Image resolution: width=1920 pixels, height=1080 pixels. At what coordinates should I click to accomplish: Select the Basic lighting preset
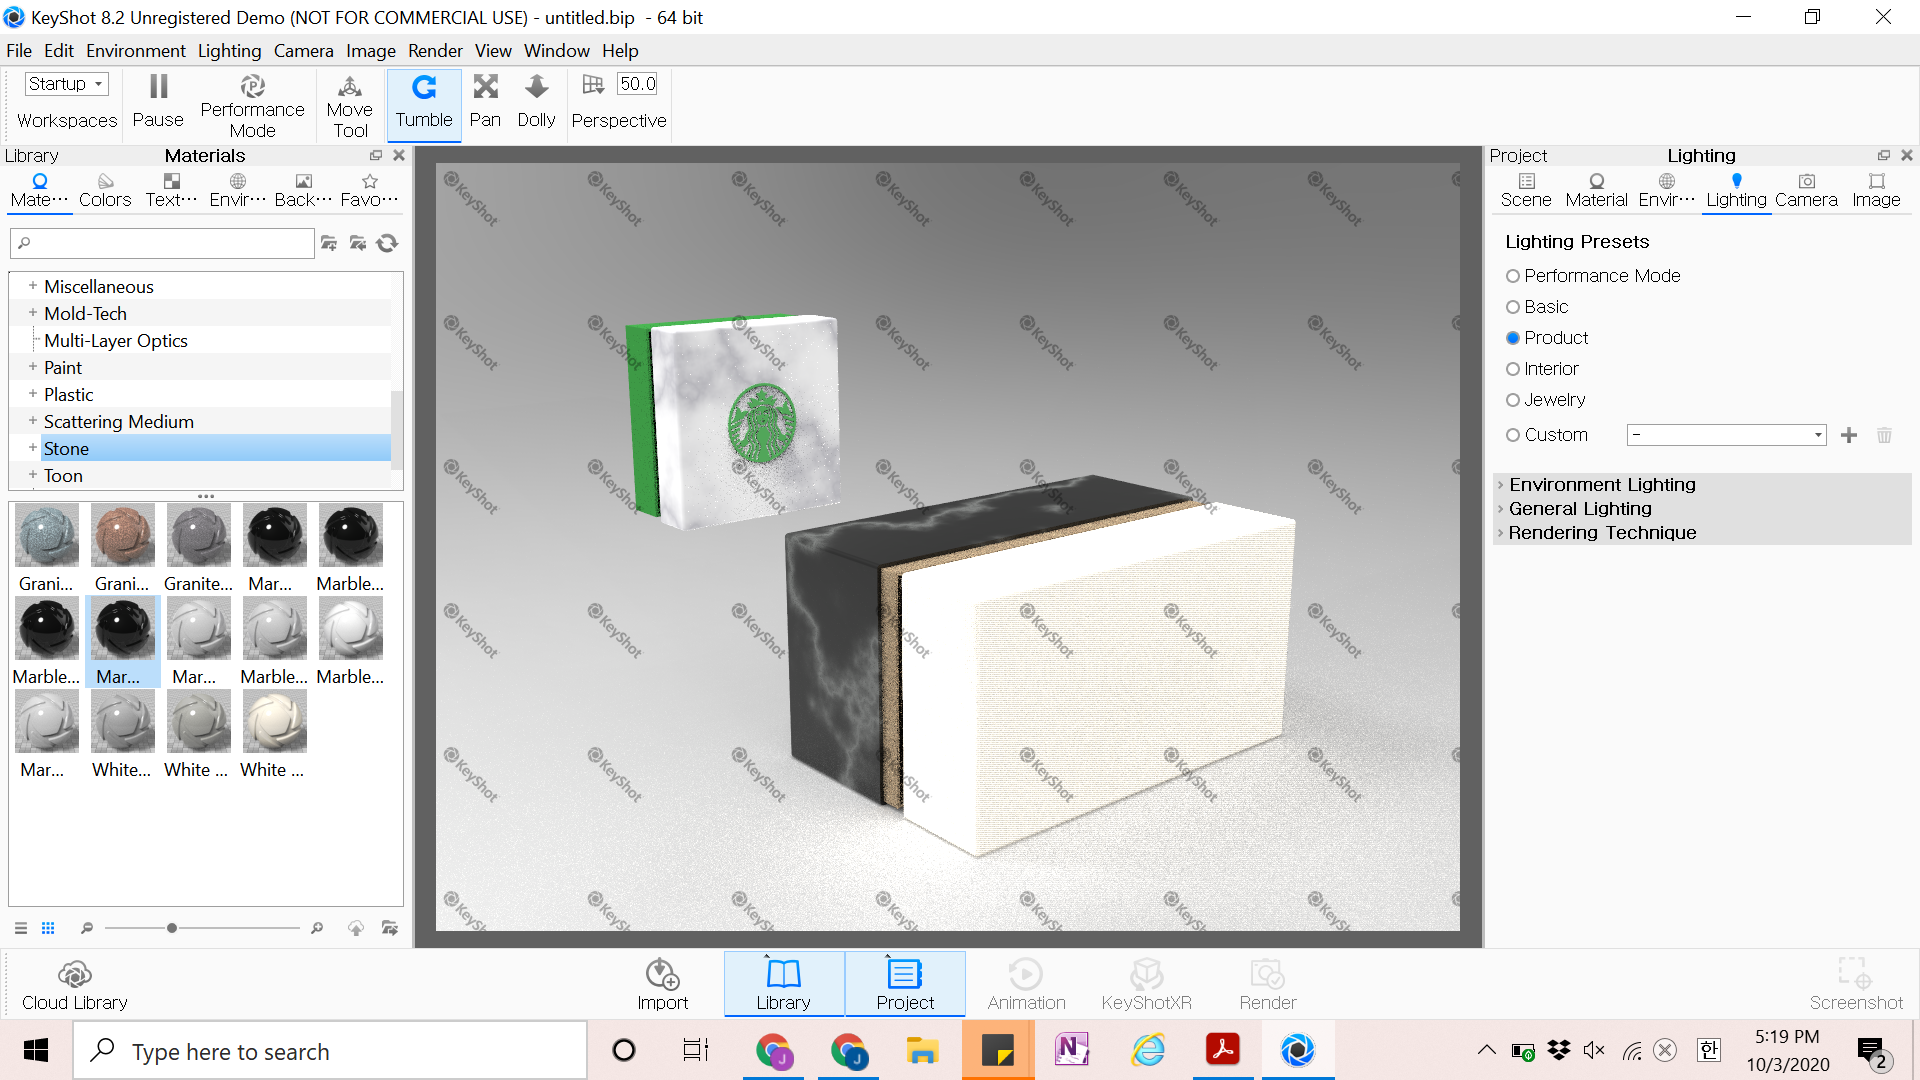pos(1513,307)
